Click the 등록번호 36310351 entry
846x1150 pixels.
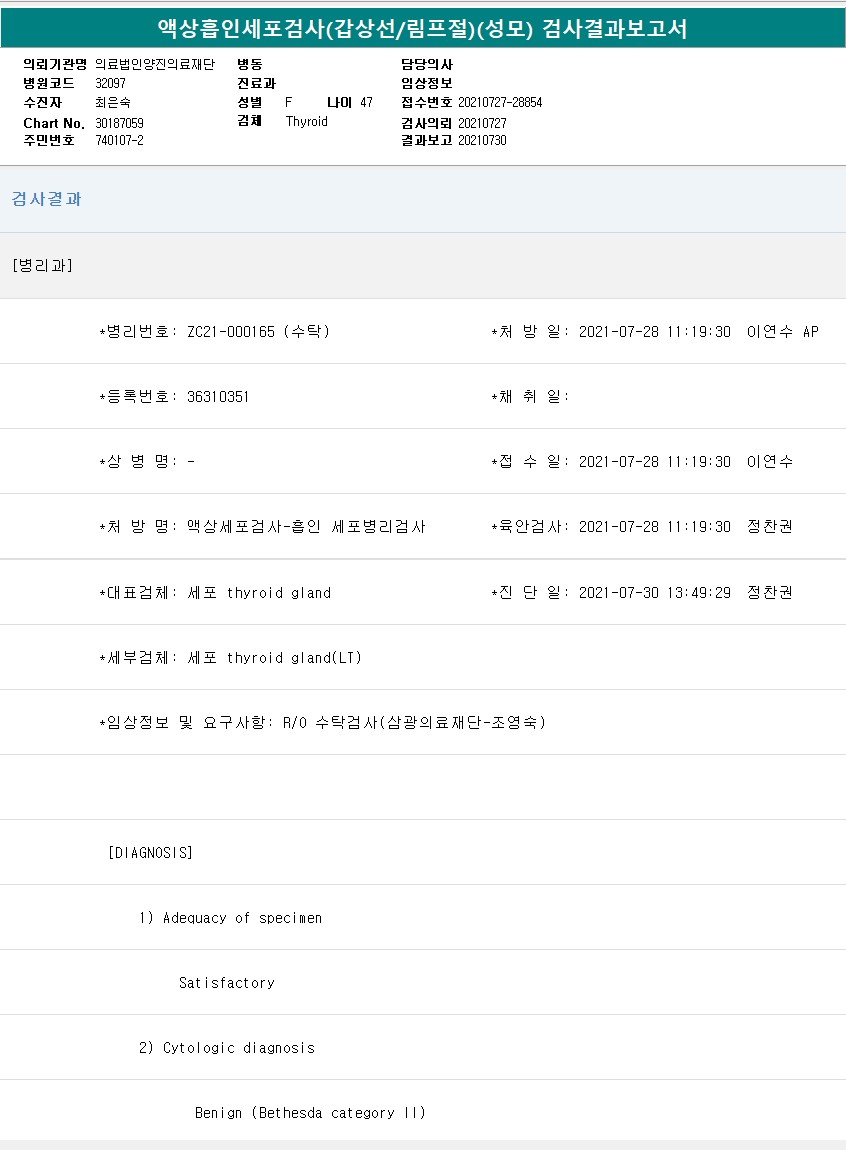174,397
